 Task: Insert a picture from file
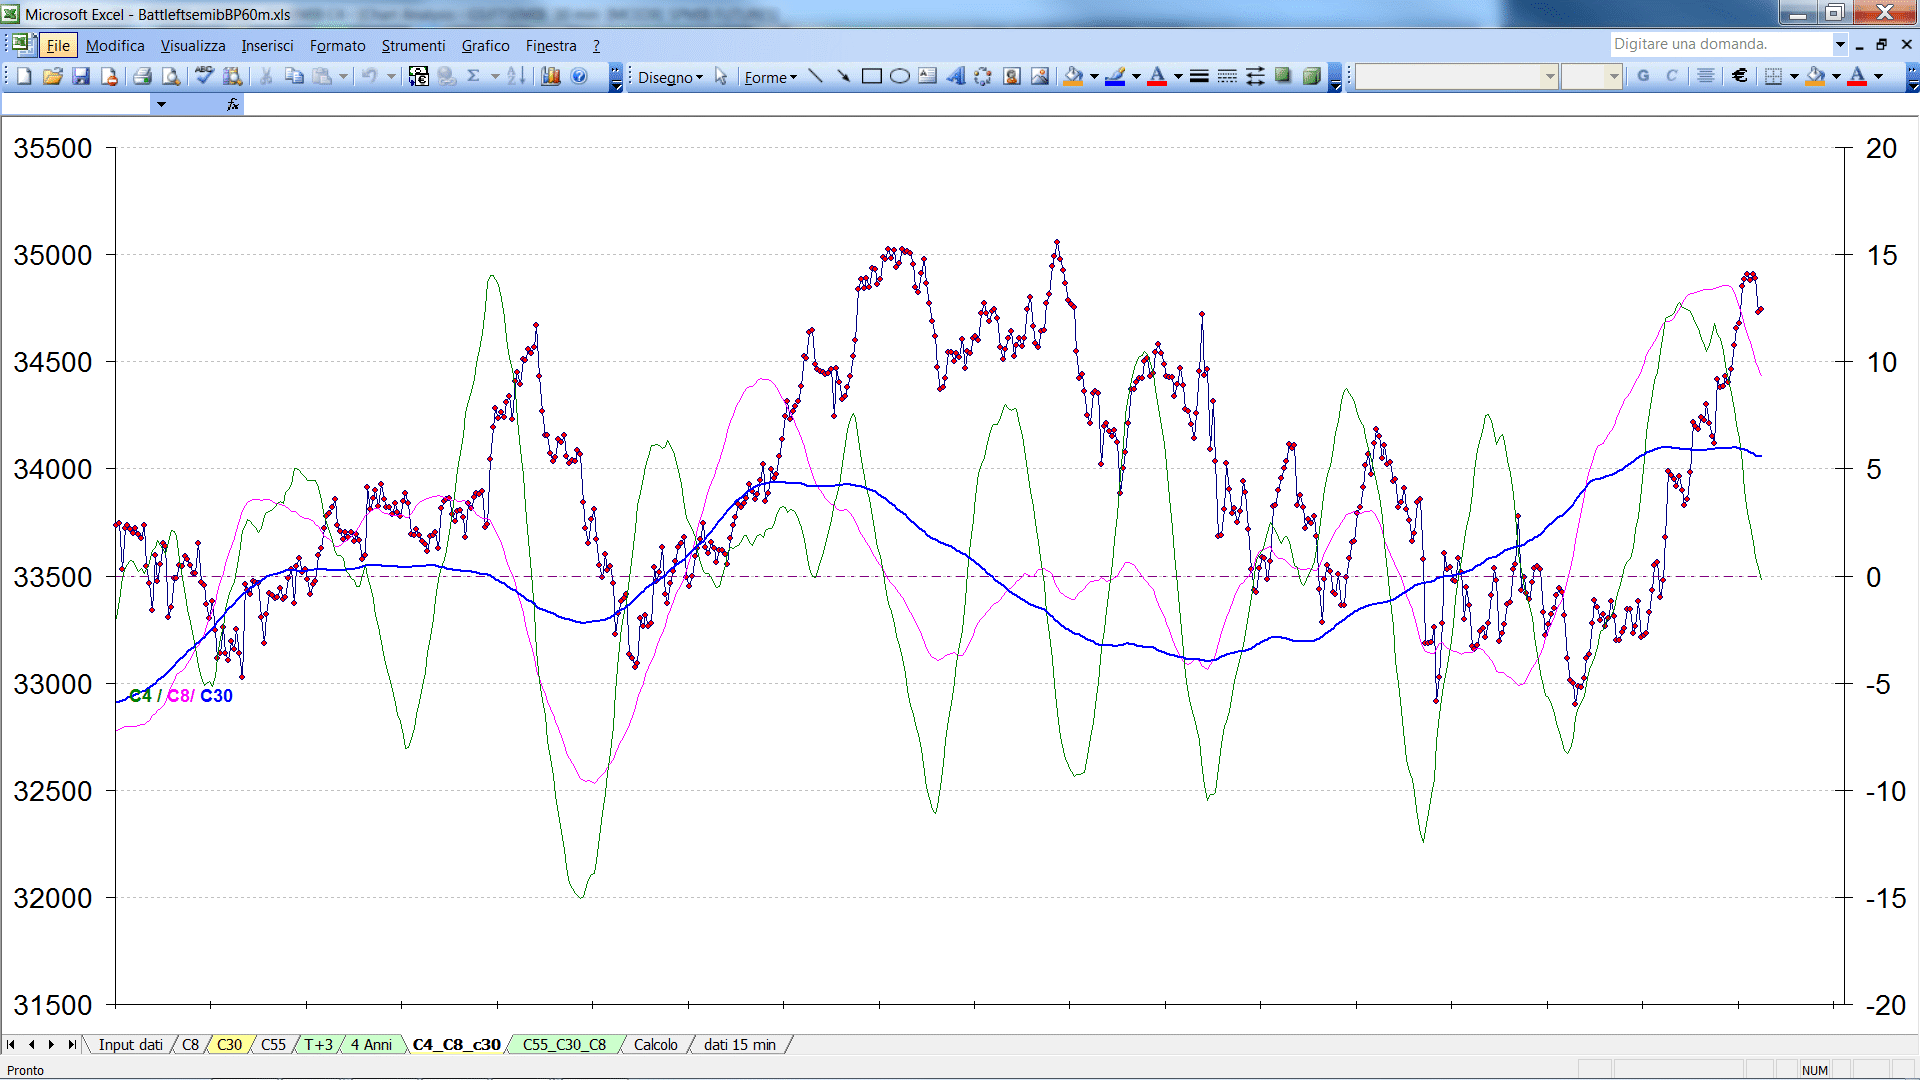[x=1040, y=76]
